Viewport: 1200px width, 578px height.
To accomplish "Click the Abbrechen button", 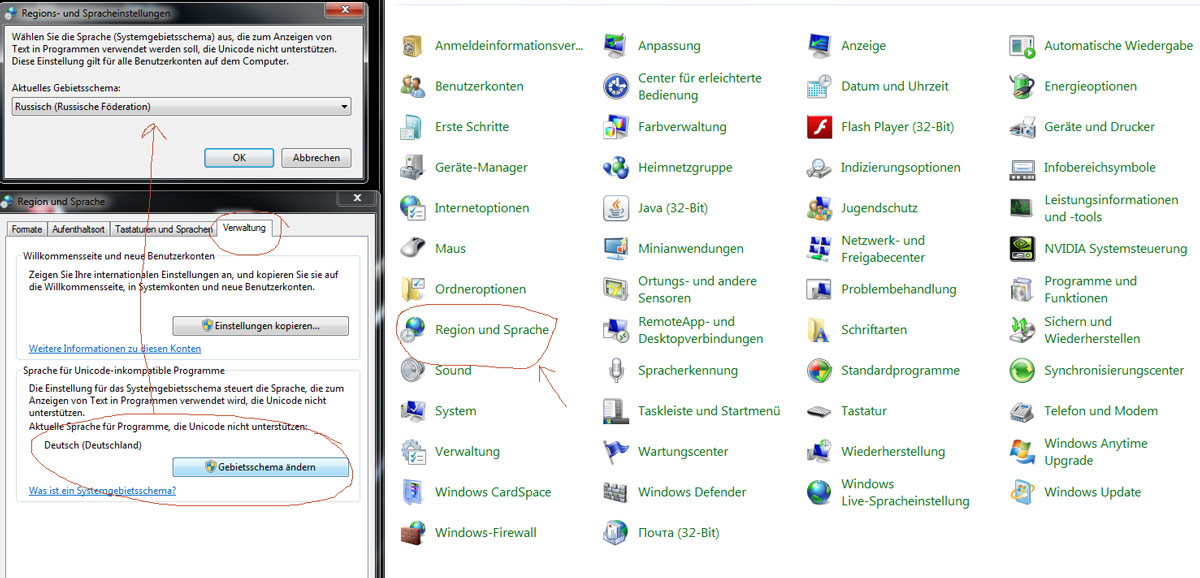I will point(316,158).
